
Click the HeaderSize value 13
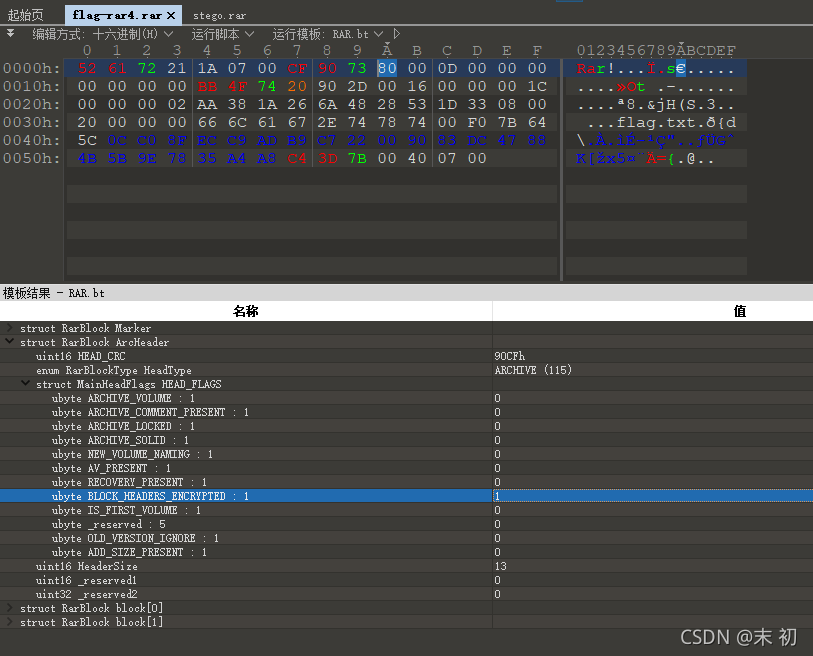(500, 566)
